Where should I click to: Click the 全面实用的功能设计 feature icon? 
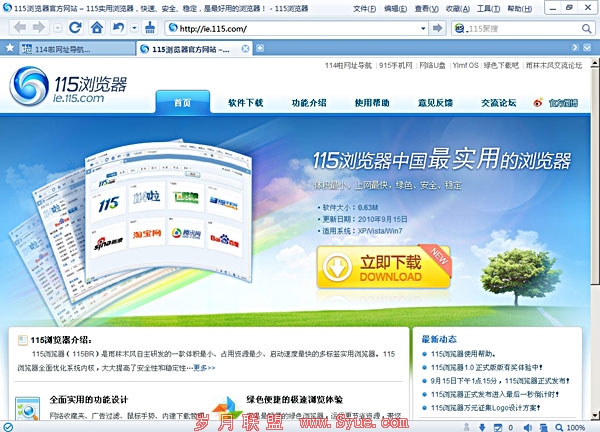(28, 409)
